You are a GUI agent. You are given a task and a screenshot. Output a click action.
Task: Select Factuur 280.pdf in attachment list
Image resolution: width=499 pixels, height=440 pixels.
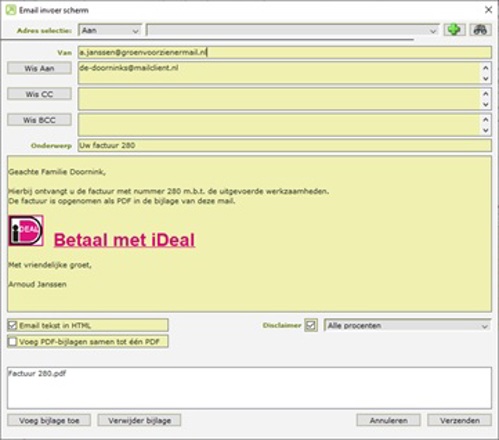click(37, 373)
